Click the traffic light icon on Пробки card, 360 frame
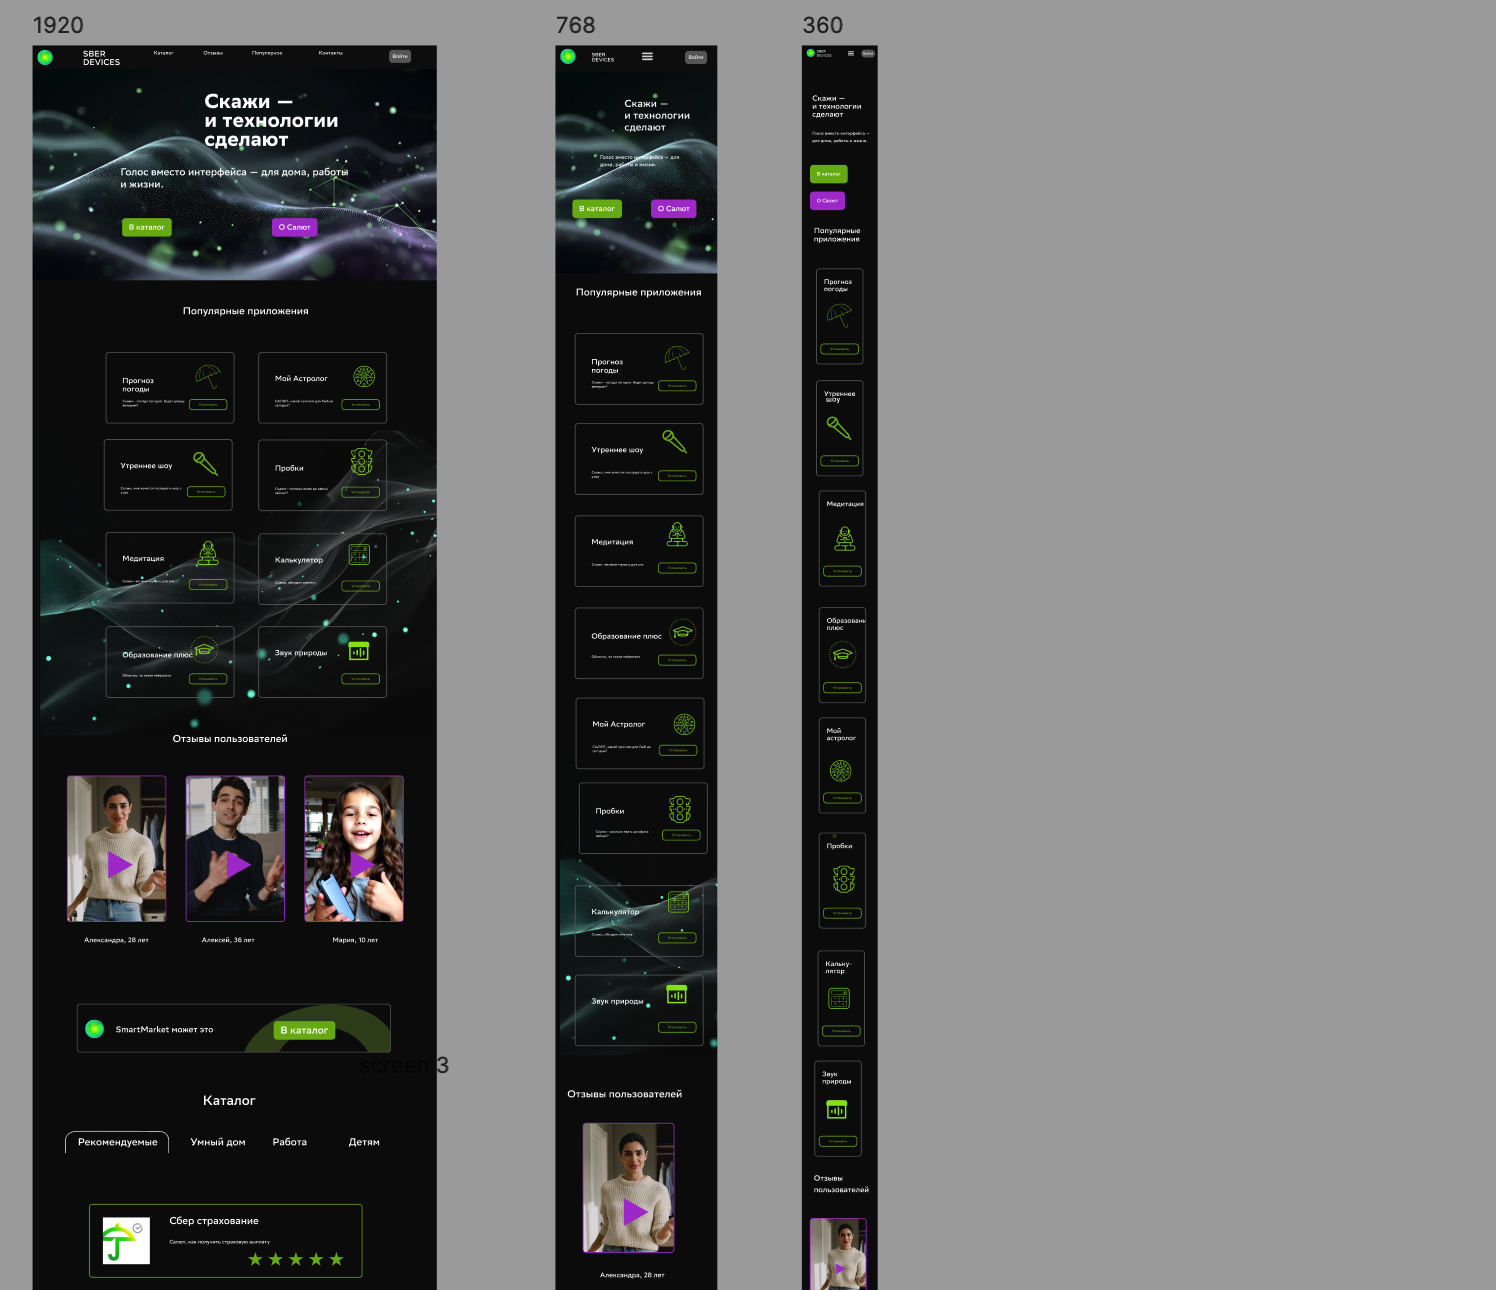Viewport: 1496px width, 1290px height. pyautogui.click(x=844, y=879)
